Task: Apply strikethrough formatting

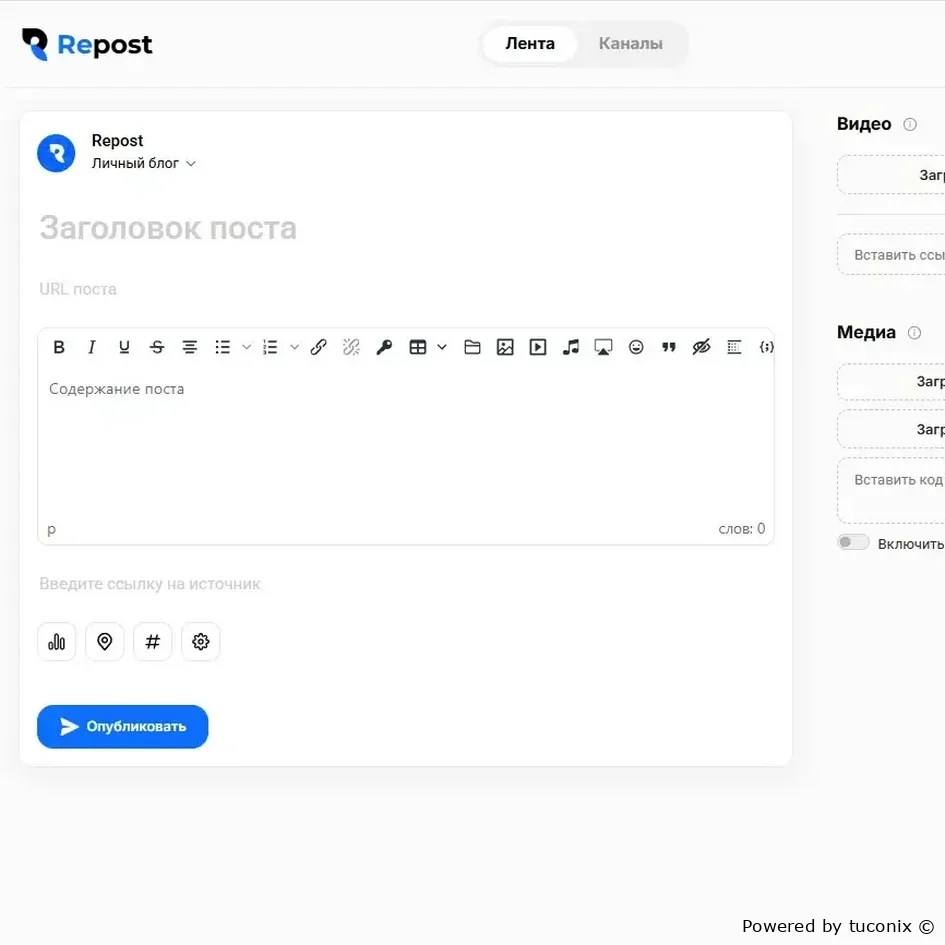Action: 157,347
